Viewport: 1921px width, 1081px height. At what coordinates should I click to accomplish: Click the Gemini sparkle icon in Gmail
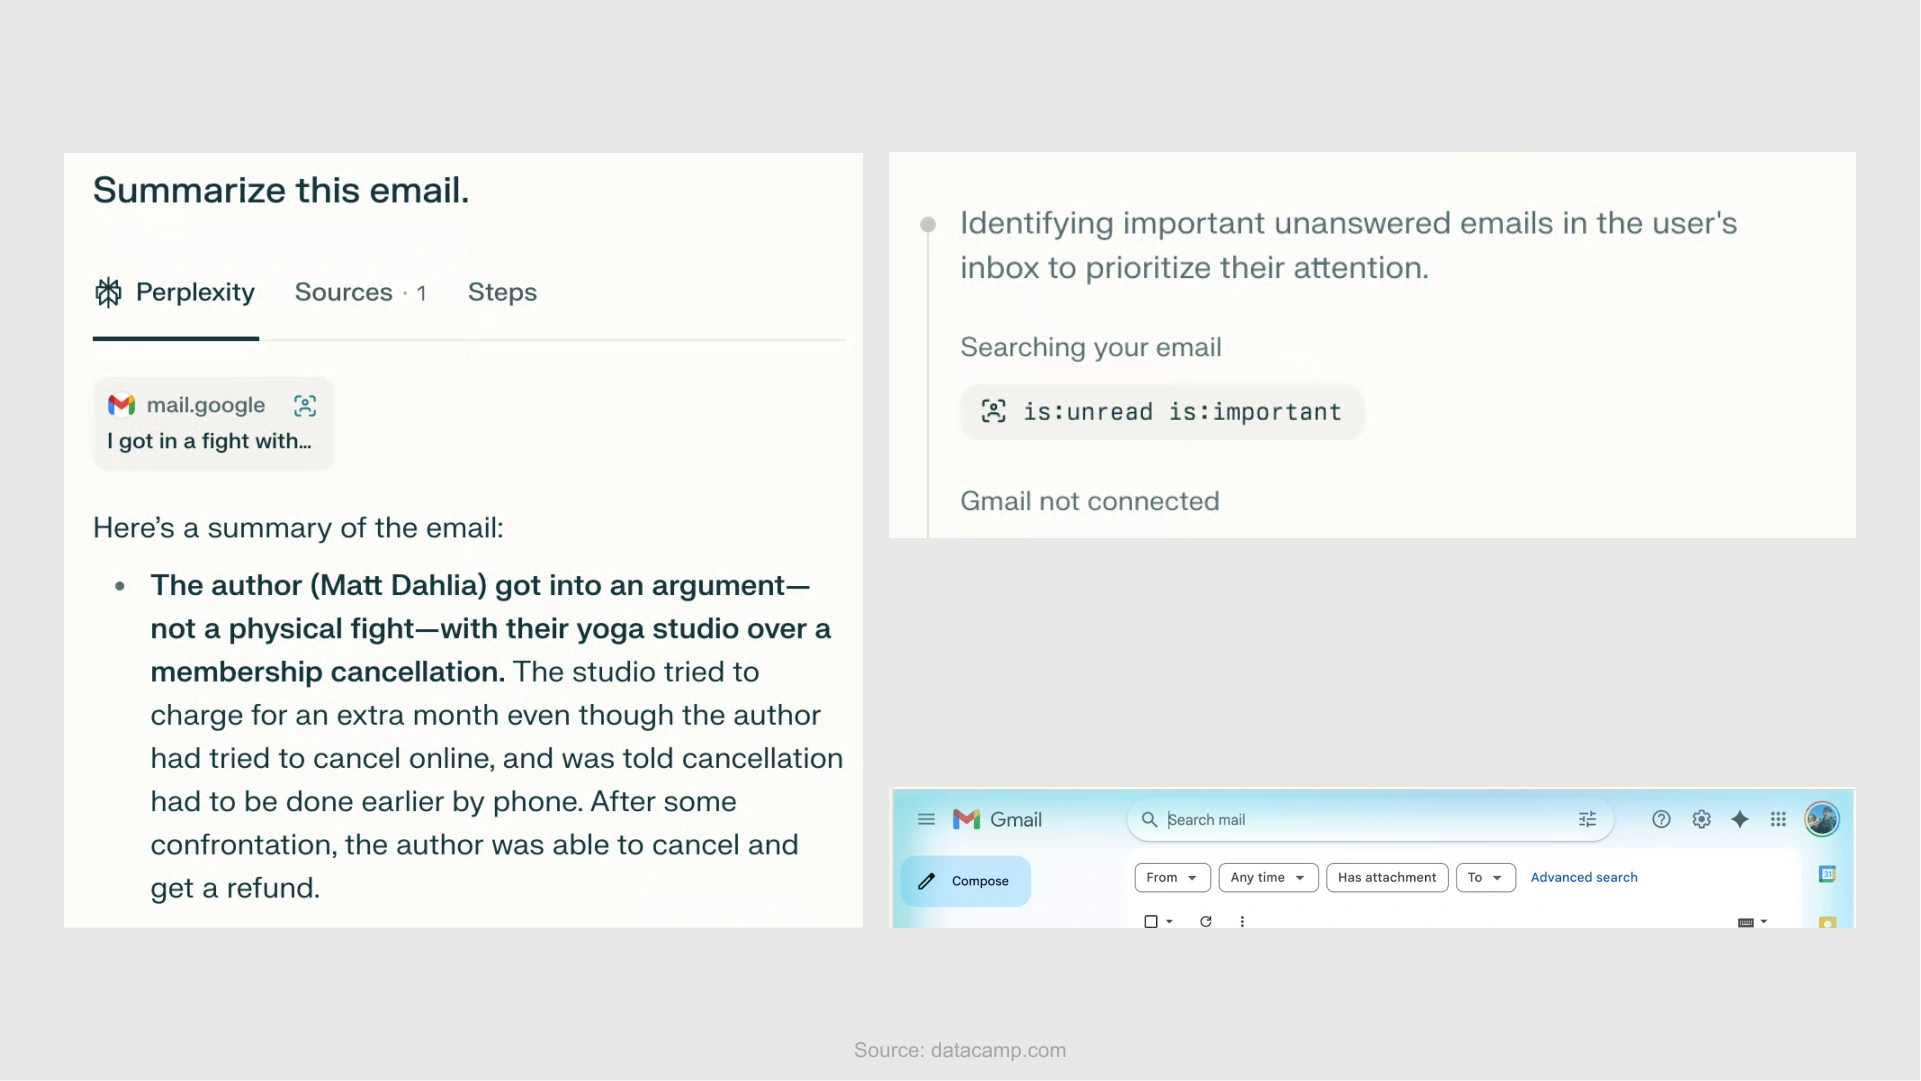tap(1740, 820)
